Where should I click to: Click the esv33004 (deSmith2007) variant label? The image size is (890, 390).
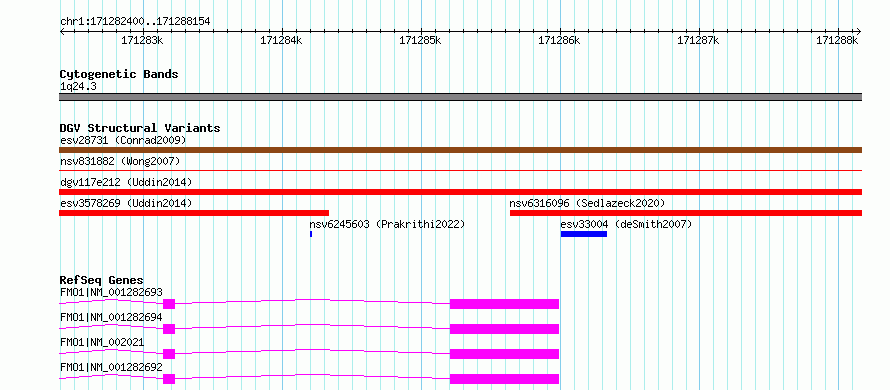pyautogui.click(x=626, y=224)
